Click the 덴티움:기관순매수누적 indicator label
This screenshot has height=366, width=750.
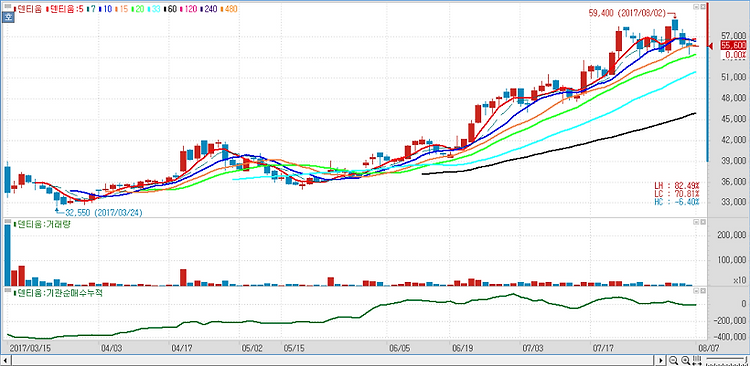pos(58,292)
